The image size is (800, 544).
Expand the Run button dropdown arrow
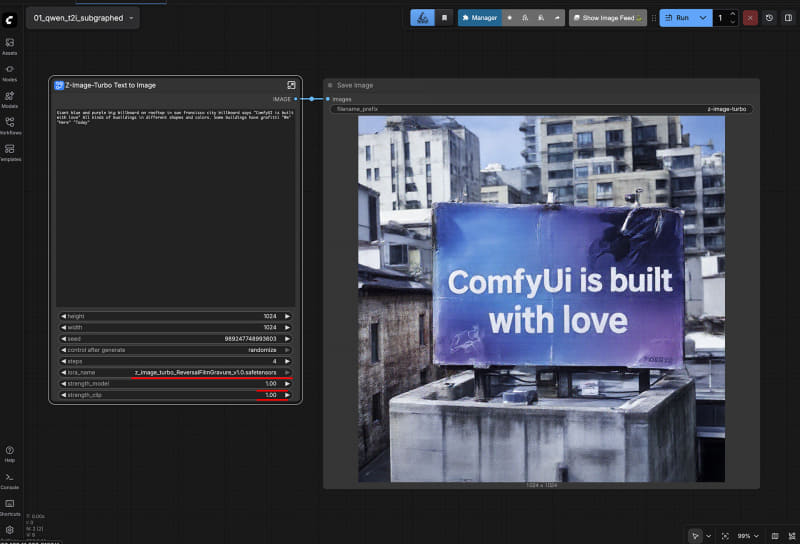coord(703,17)
